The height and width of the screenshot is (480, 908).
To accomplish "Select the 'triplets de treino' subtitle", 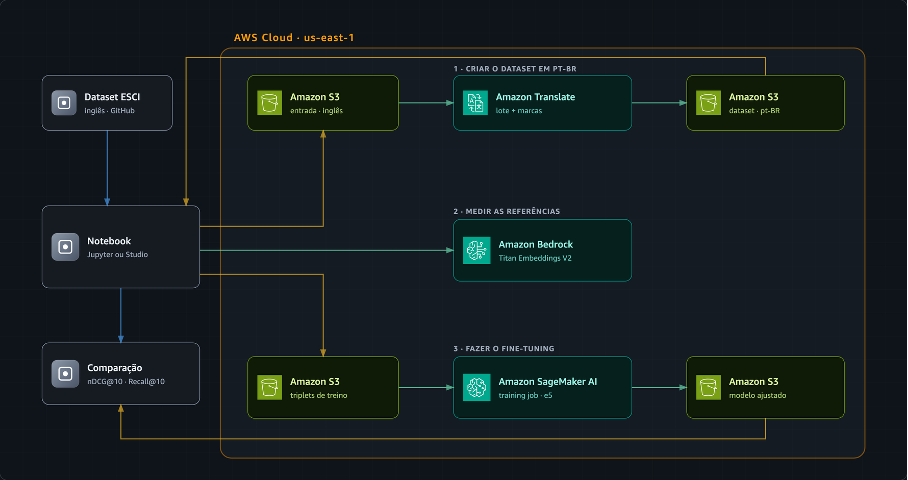I will 318,395.
